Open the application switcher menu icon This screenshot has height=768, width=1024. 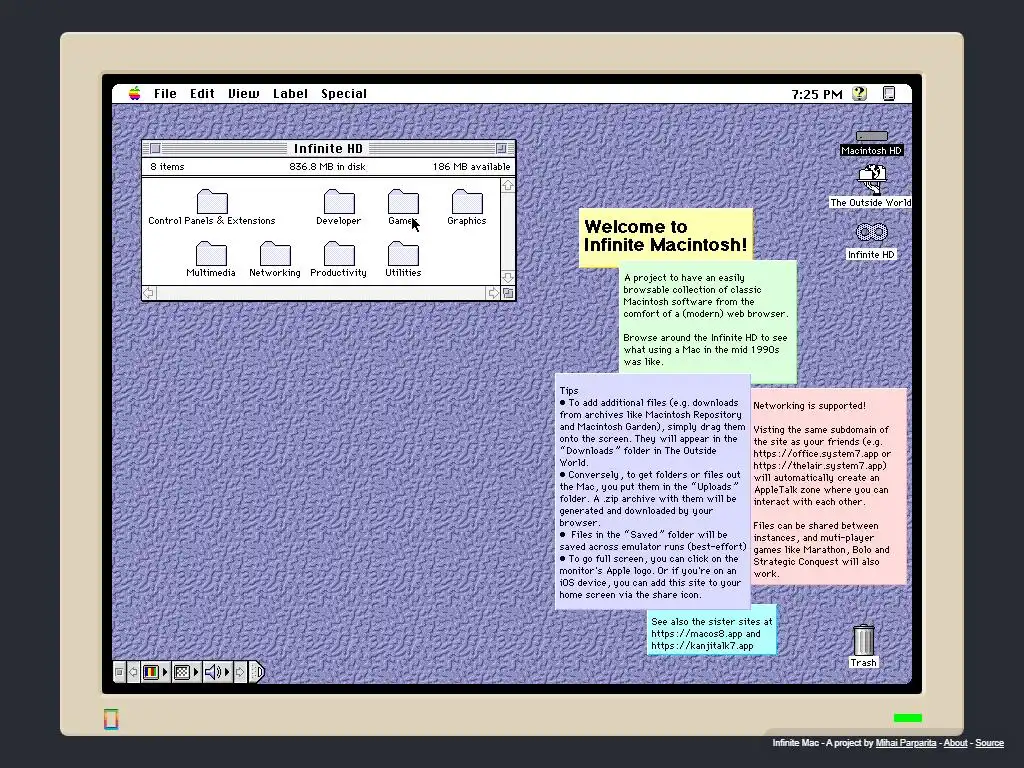[889, 93]
